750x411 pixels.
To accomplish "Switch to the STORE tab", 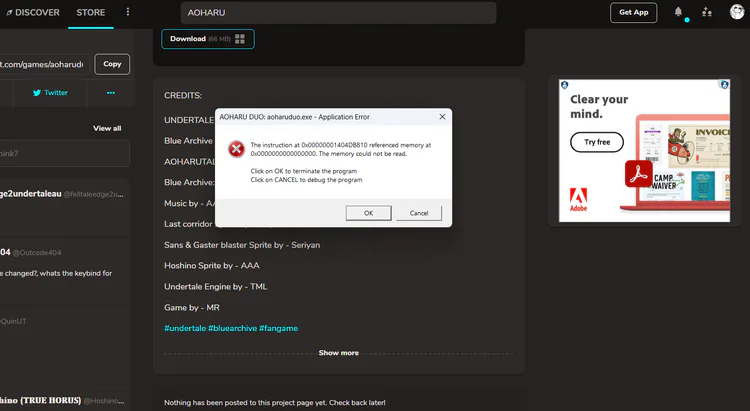I will (x=90, y=12).
